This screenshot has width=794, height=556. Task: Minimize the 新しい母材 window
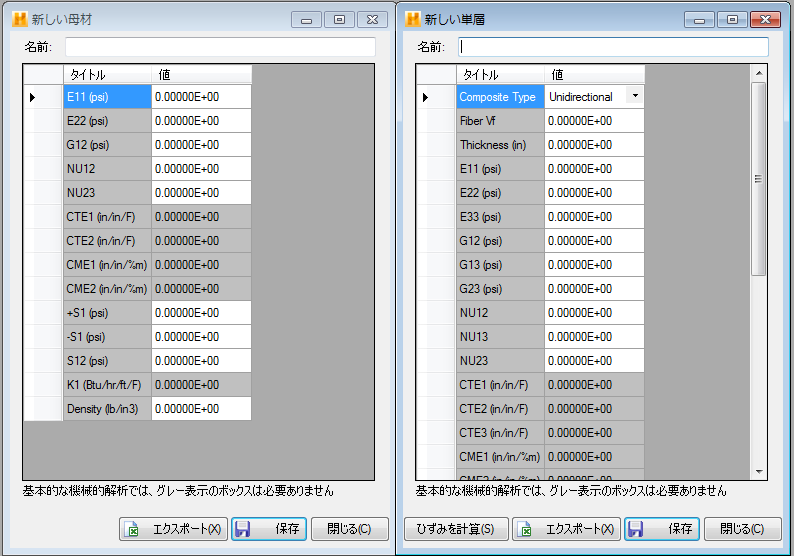[306, 20]
